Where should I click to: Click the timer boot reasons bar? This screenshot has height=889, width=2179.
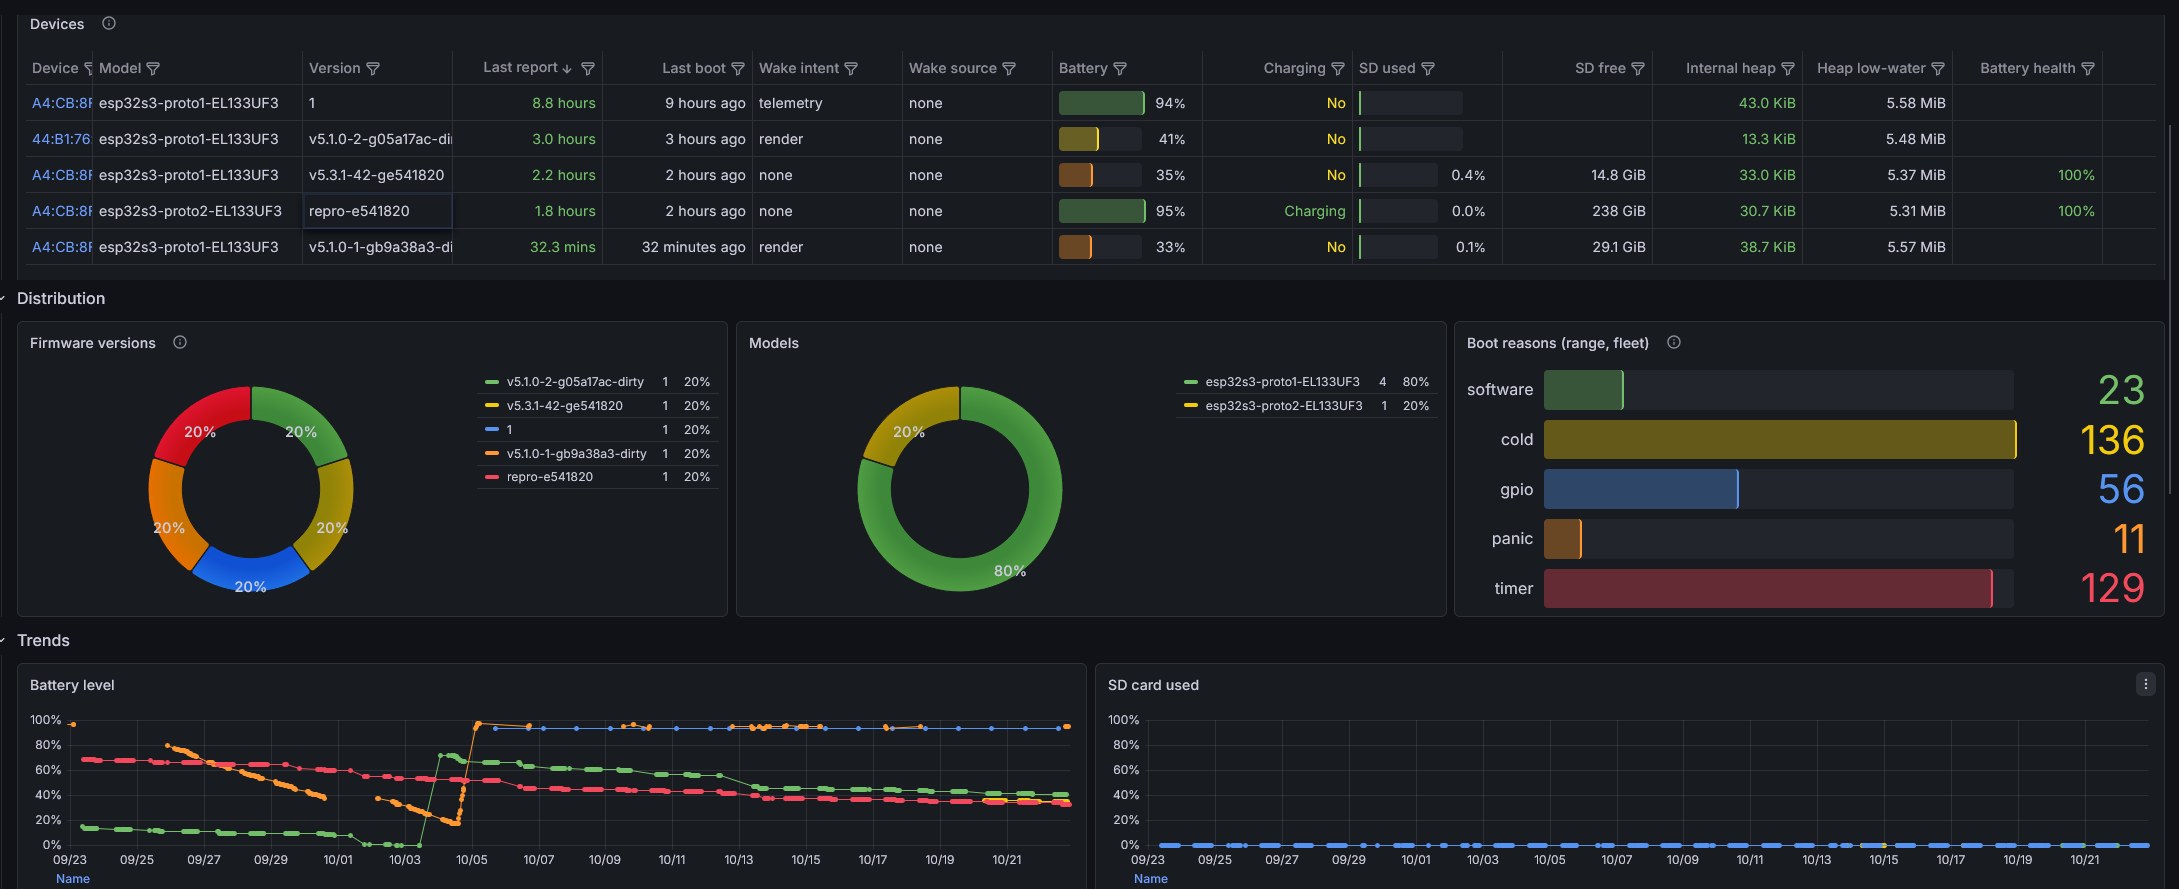(1767, 589)
